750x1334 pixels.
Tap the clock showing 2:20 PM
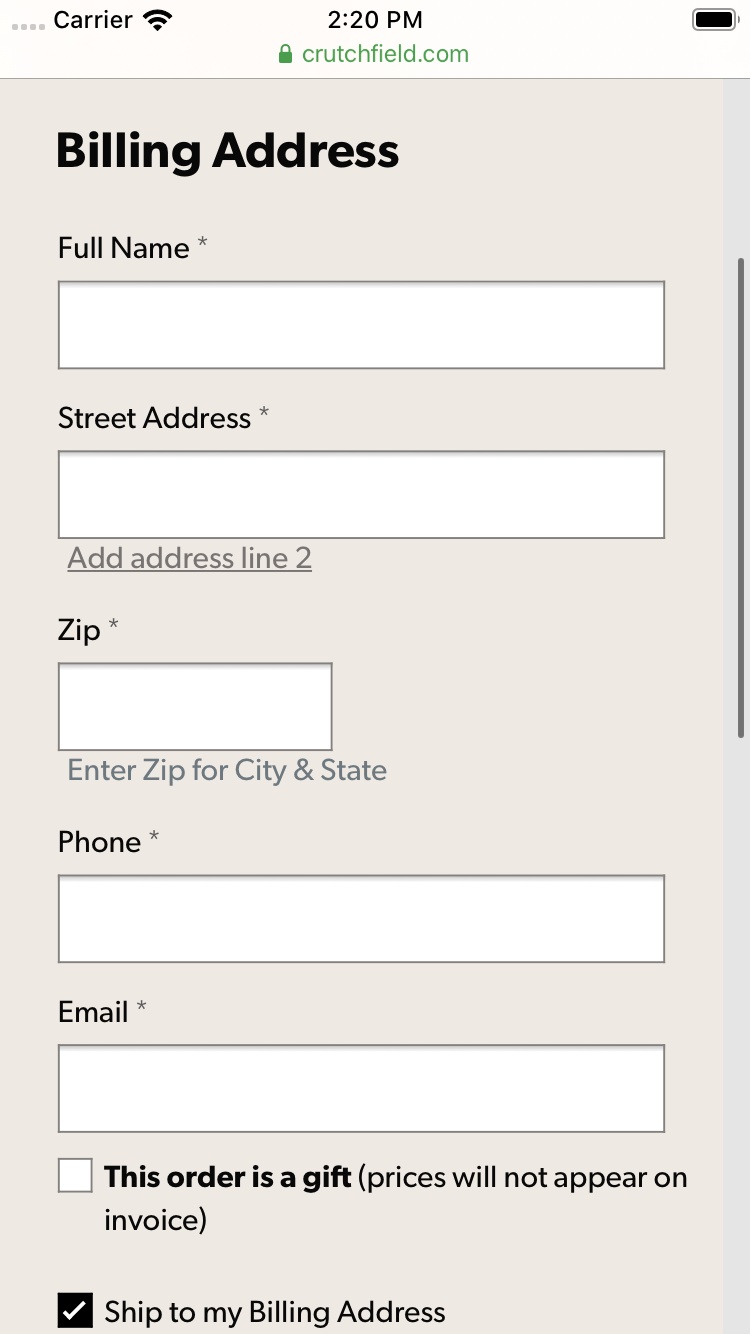point(375,19)
